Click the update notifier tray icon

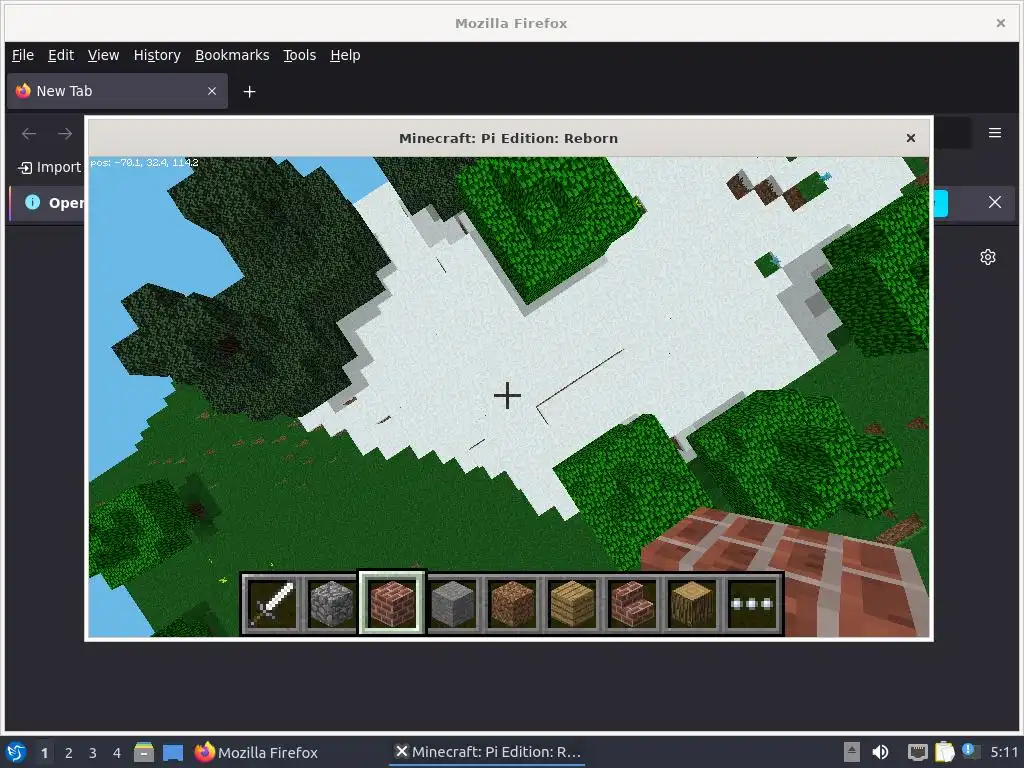[x=970, y=751]
